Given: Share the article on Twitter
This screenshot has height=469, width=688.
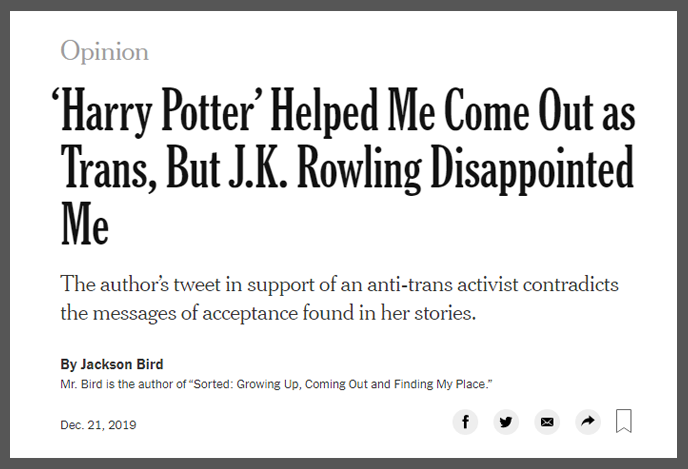Looking at the screenshot, I should [506, 422].
